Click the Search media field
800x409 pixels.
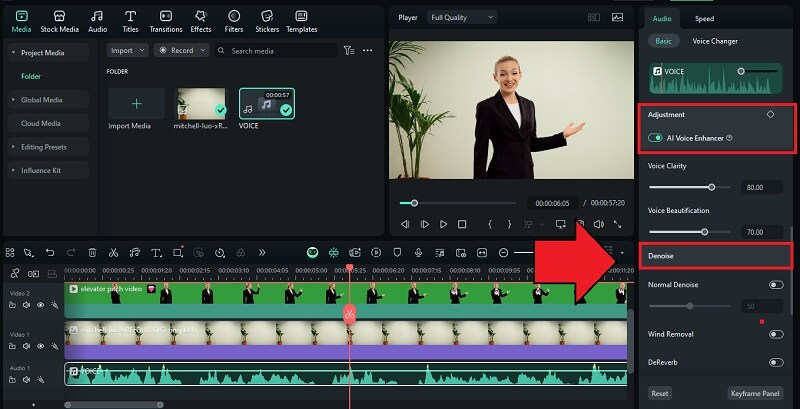pyautogui.click(x=276, y=51)
